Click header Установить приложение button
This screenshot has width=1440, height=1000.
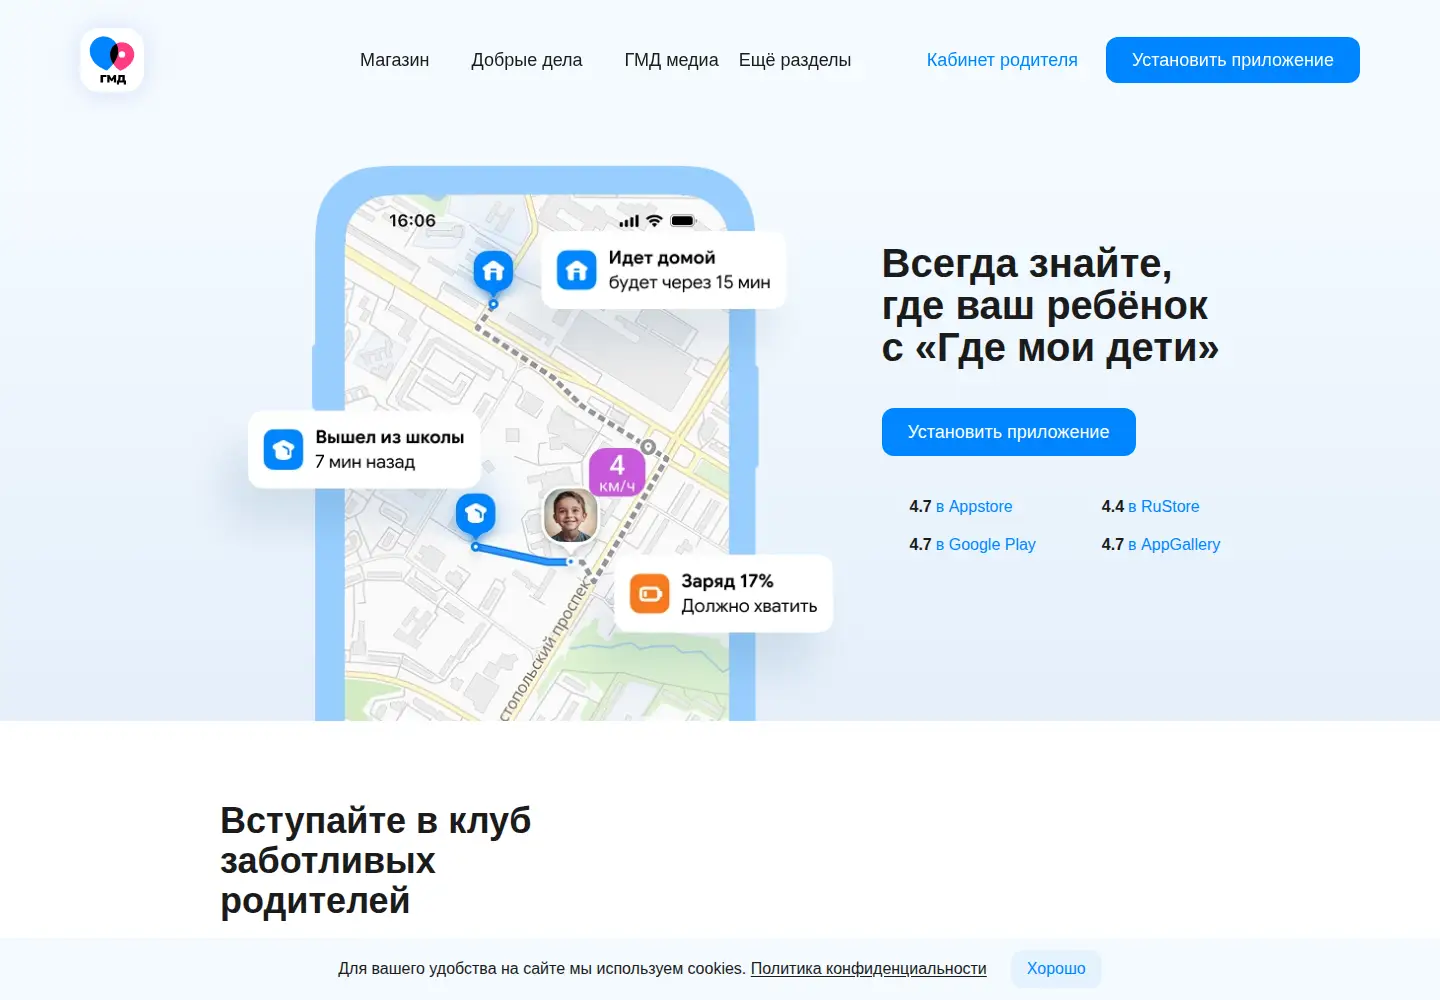coord(1233,60)
